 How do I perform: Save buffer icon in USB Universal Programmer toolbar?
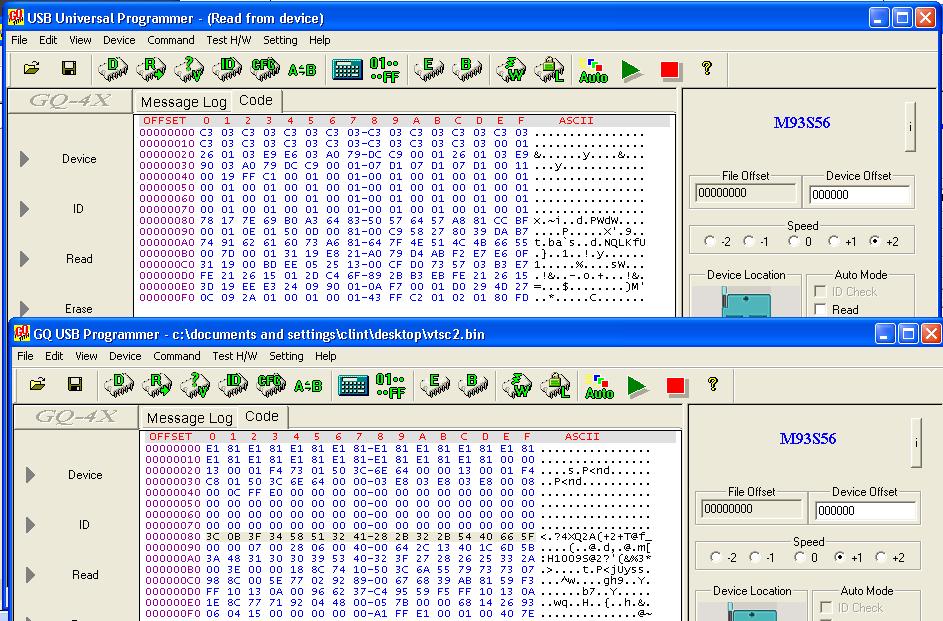coord(69,69)
